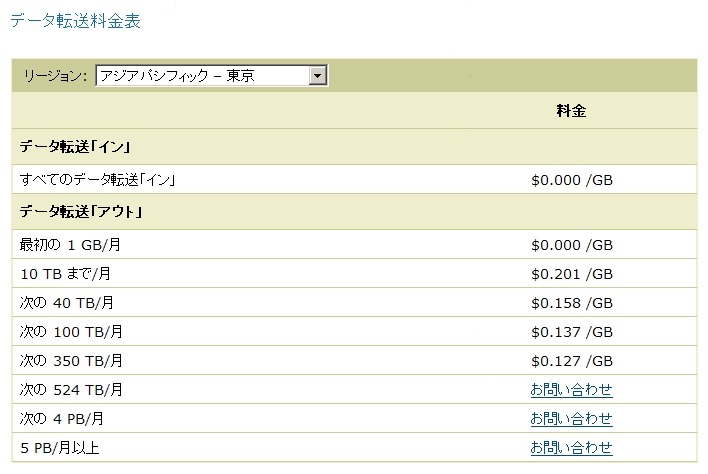Select the $0.158 /GB price cell
This screenshot has height=474, width=708.
coord(570,302)
